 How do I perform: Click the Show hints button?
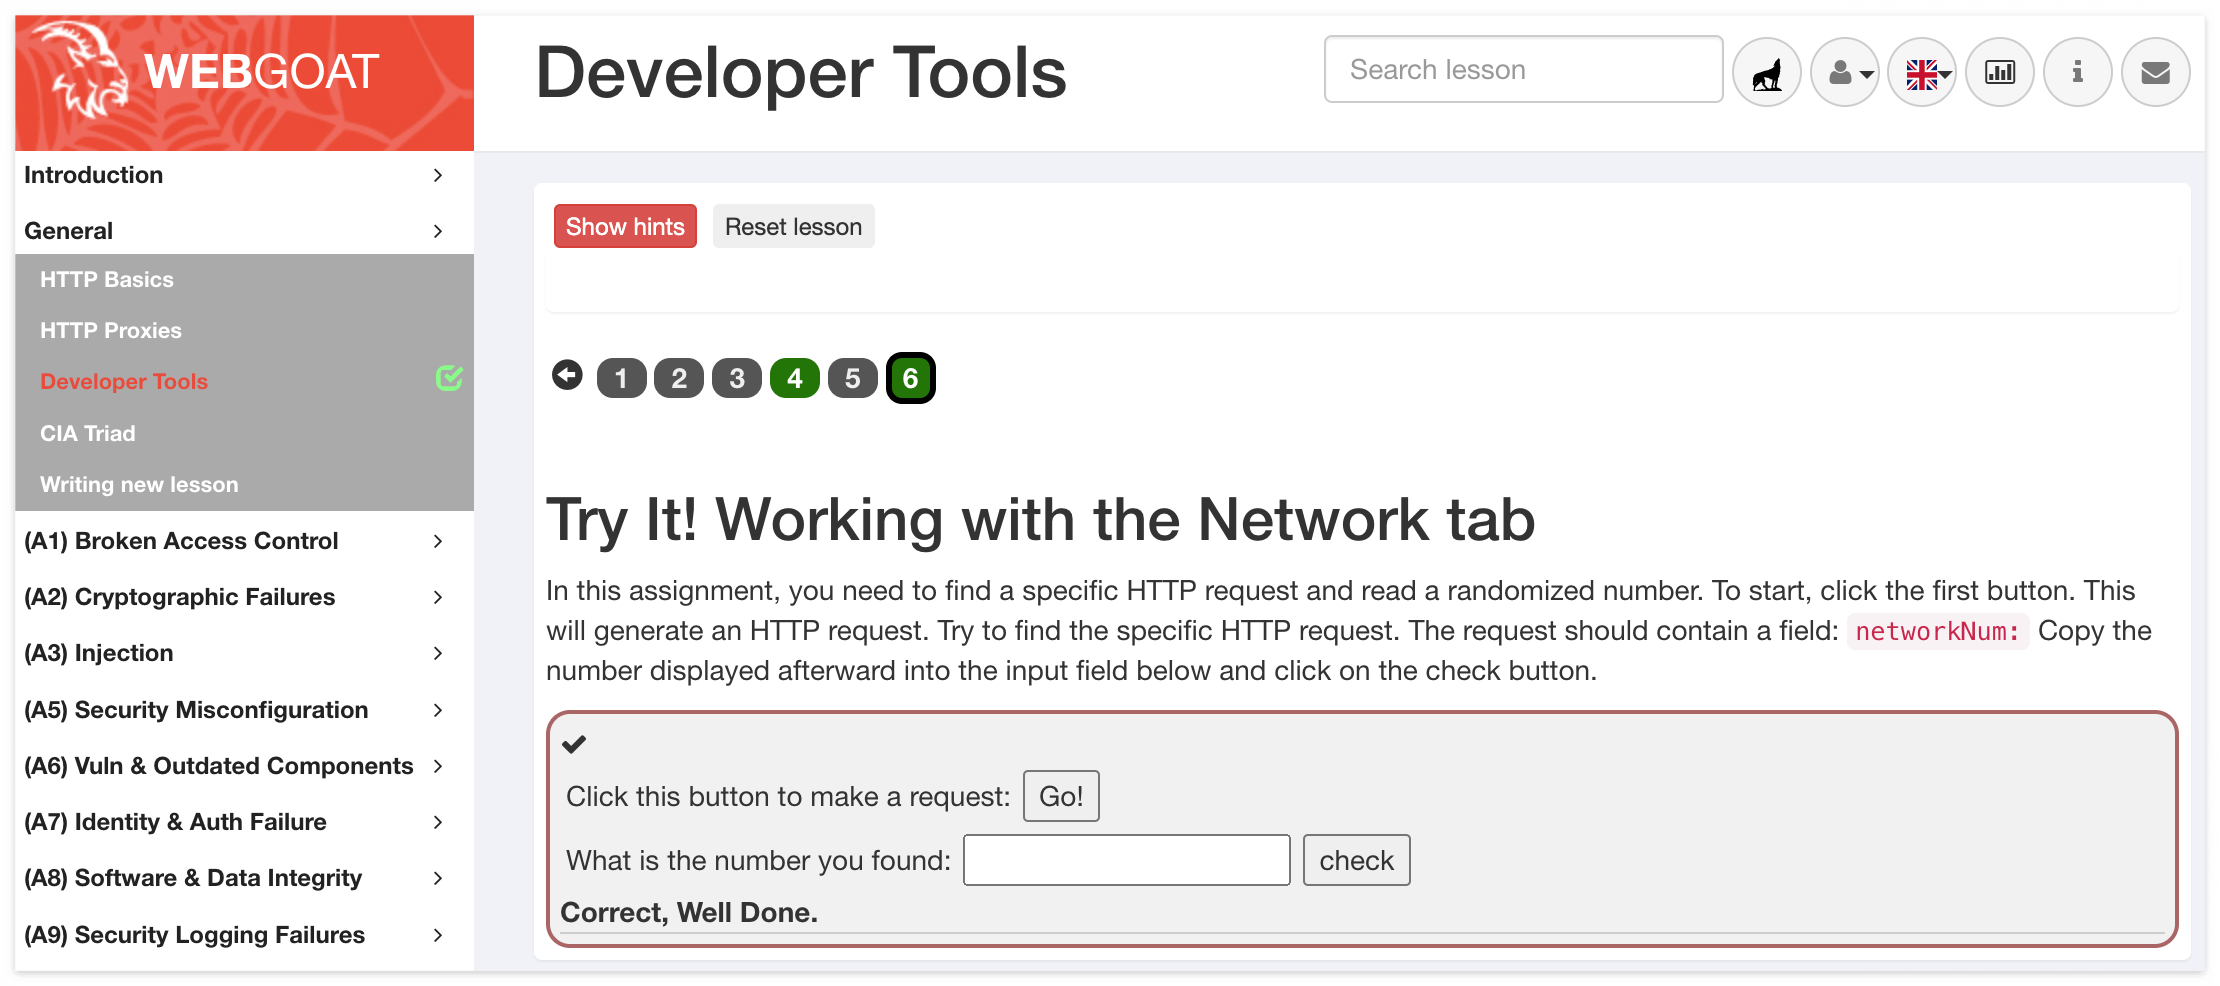(625, 227)
